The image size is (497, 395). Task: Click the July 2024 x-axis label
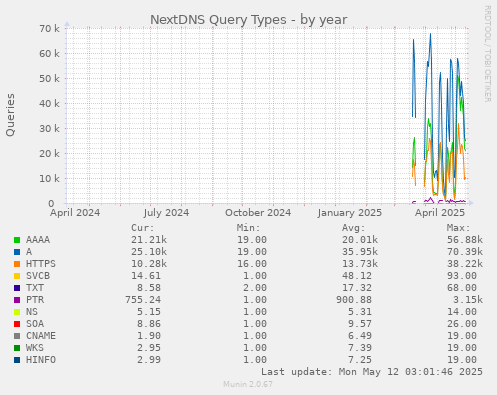(166, 213)
